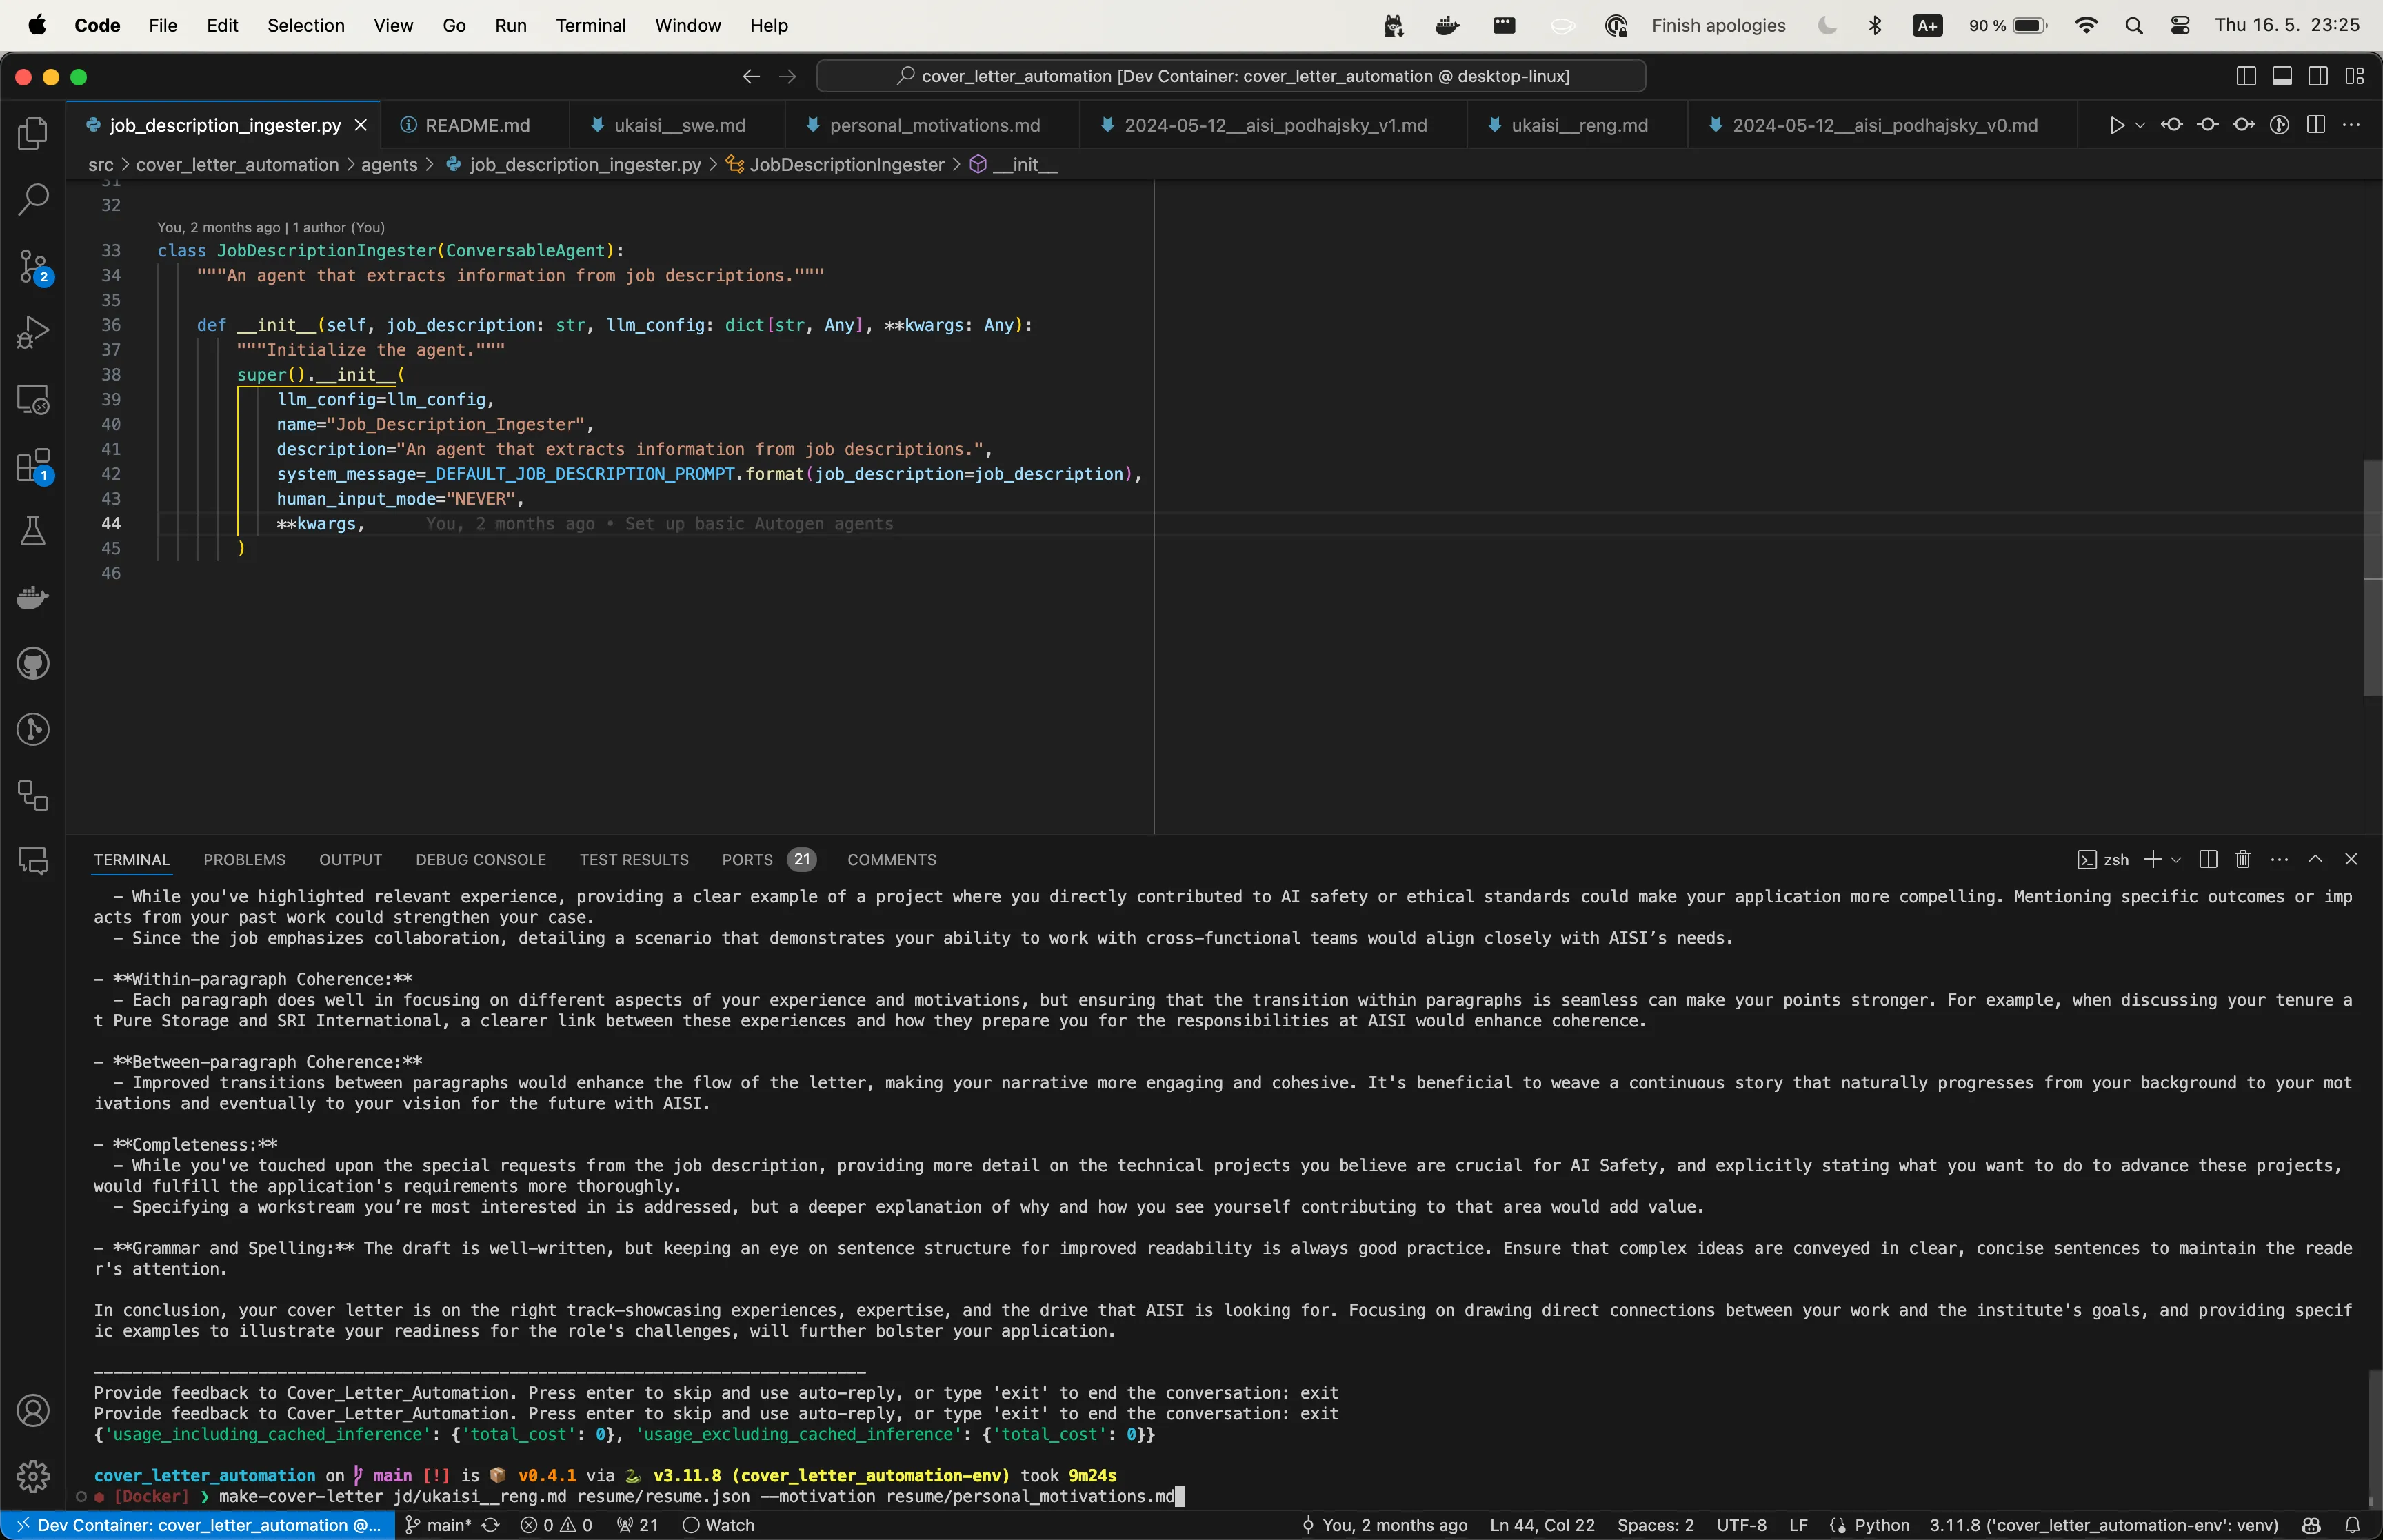Click cover_letter_automation breadcrumb folder
2383x1540 pixels.
(237, 165)
